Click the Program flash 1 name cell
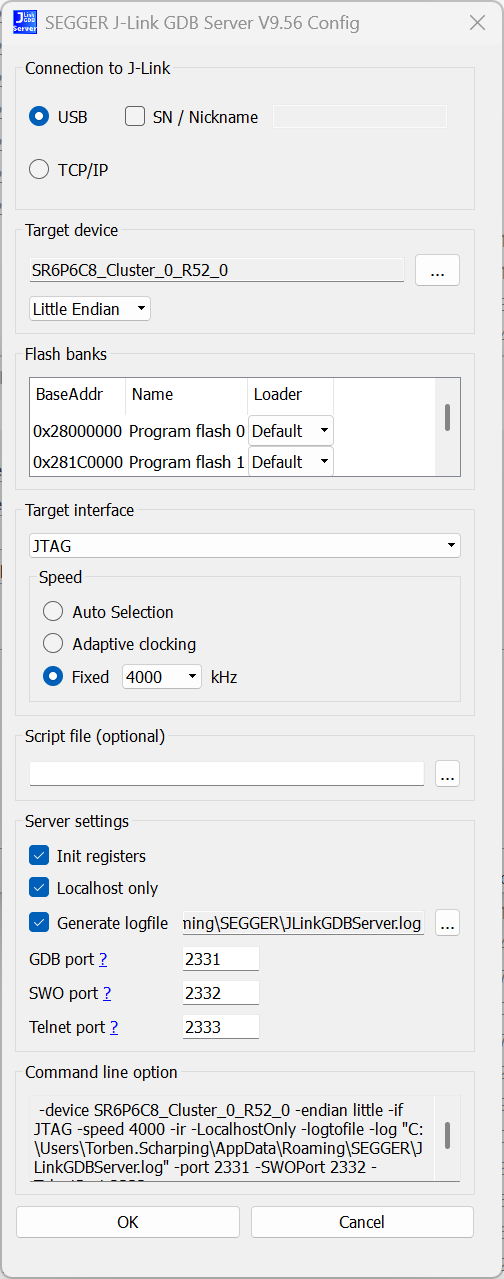Image resolution: width=504 pixels, height=1279 pixels. tap(187, 462)
